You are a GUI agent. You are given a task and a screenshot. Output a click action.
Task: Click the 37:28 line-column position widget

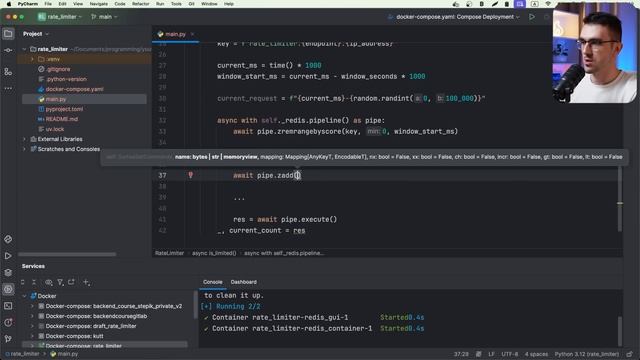(461, 354)
